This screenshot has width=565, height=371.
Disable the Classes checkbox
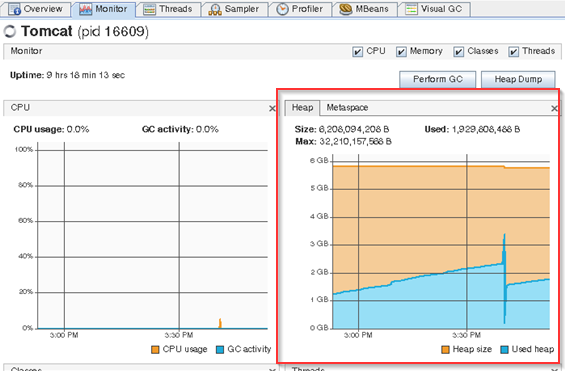pyautogui.click(x=458, y=52)
